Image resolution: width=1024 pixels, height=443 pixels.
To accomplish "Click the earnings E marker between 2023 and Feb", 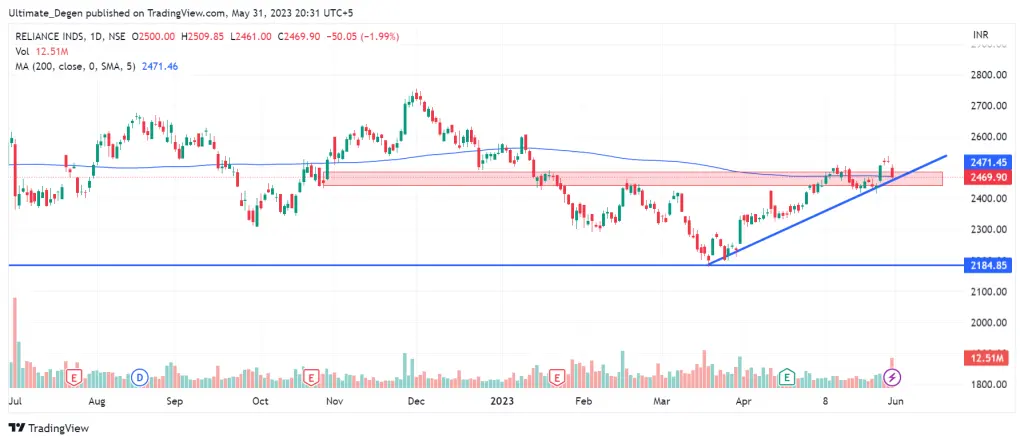I will point(557,377).
